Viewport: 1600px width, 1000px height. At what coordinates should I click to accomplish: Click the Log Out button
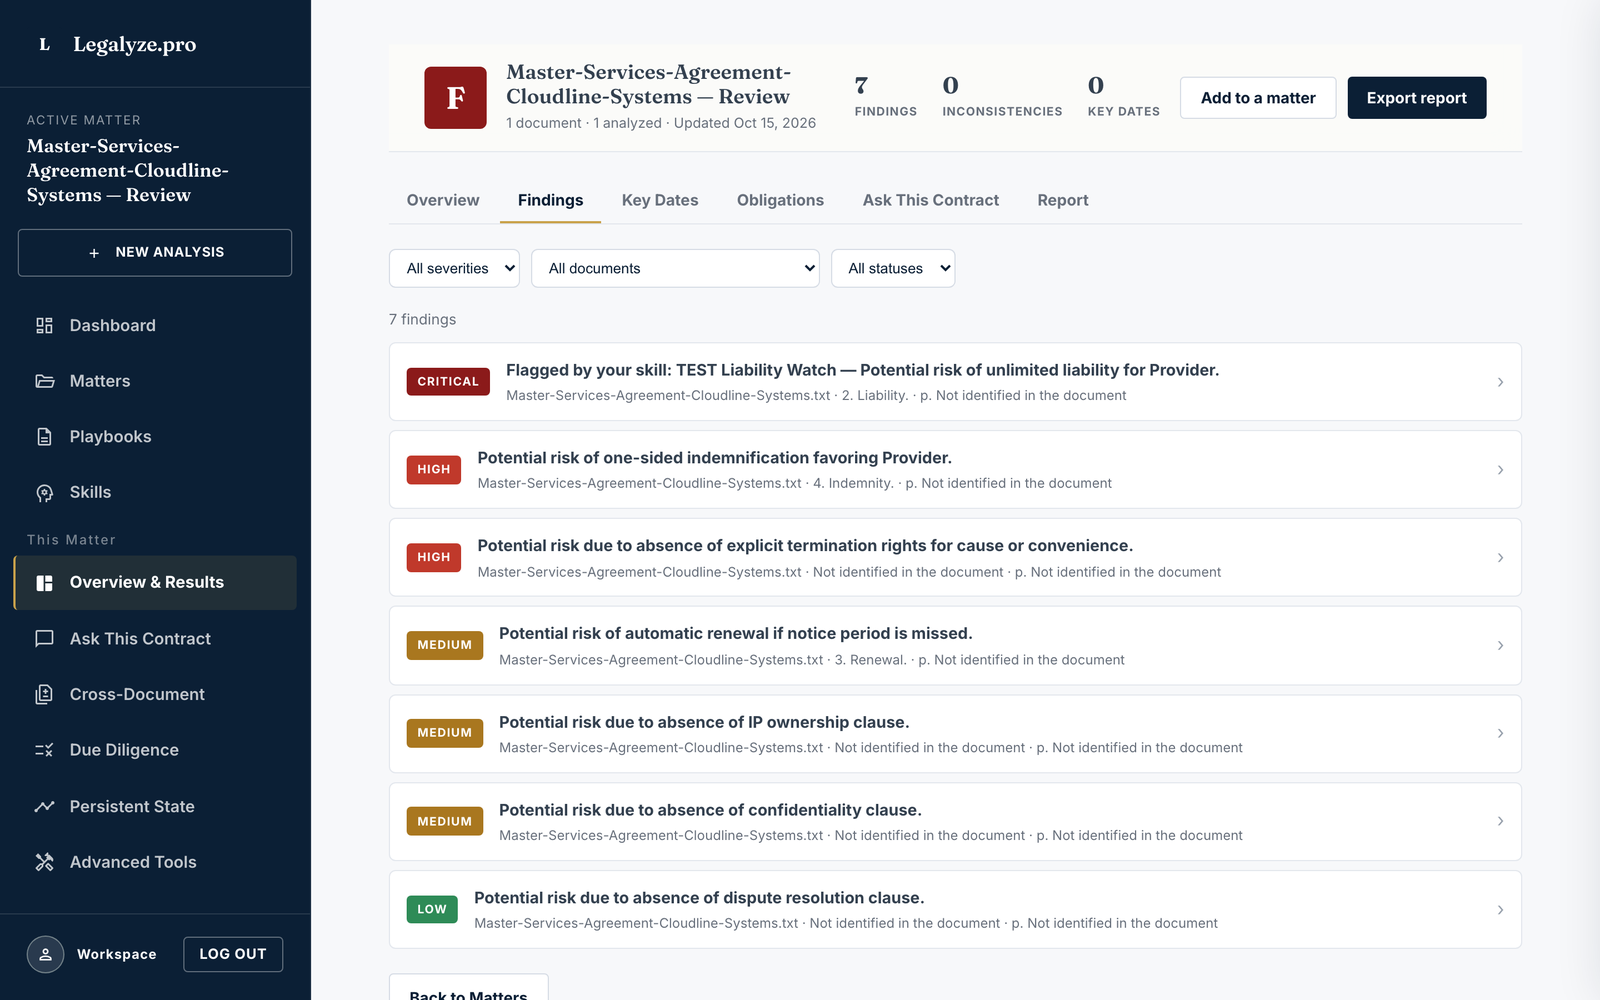tap(233, 954)
